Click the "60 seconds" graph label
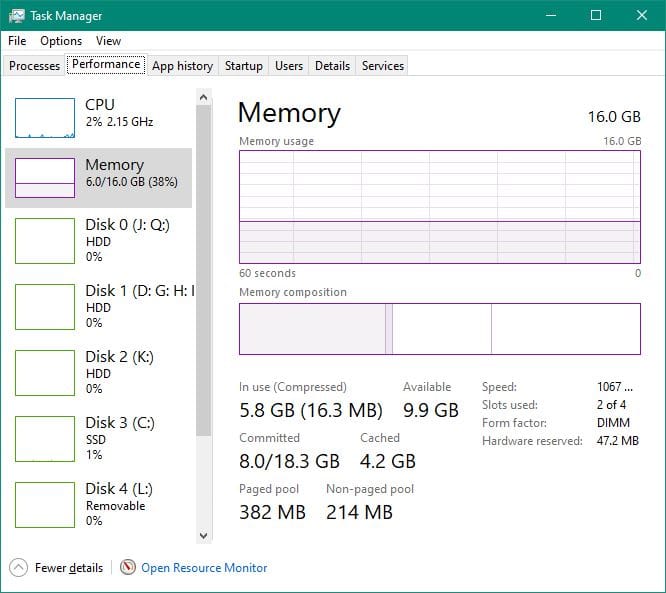The height and width of the screenshot is (593, 666). pos(267,273)
